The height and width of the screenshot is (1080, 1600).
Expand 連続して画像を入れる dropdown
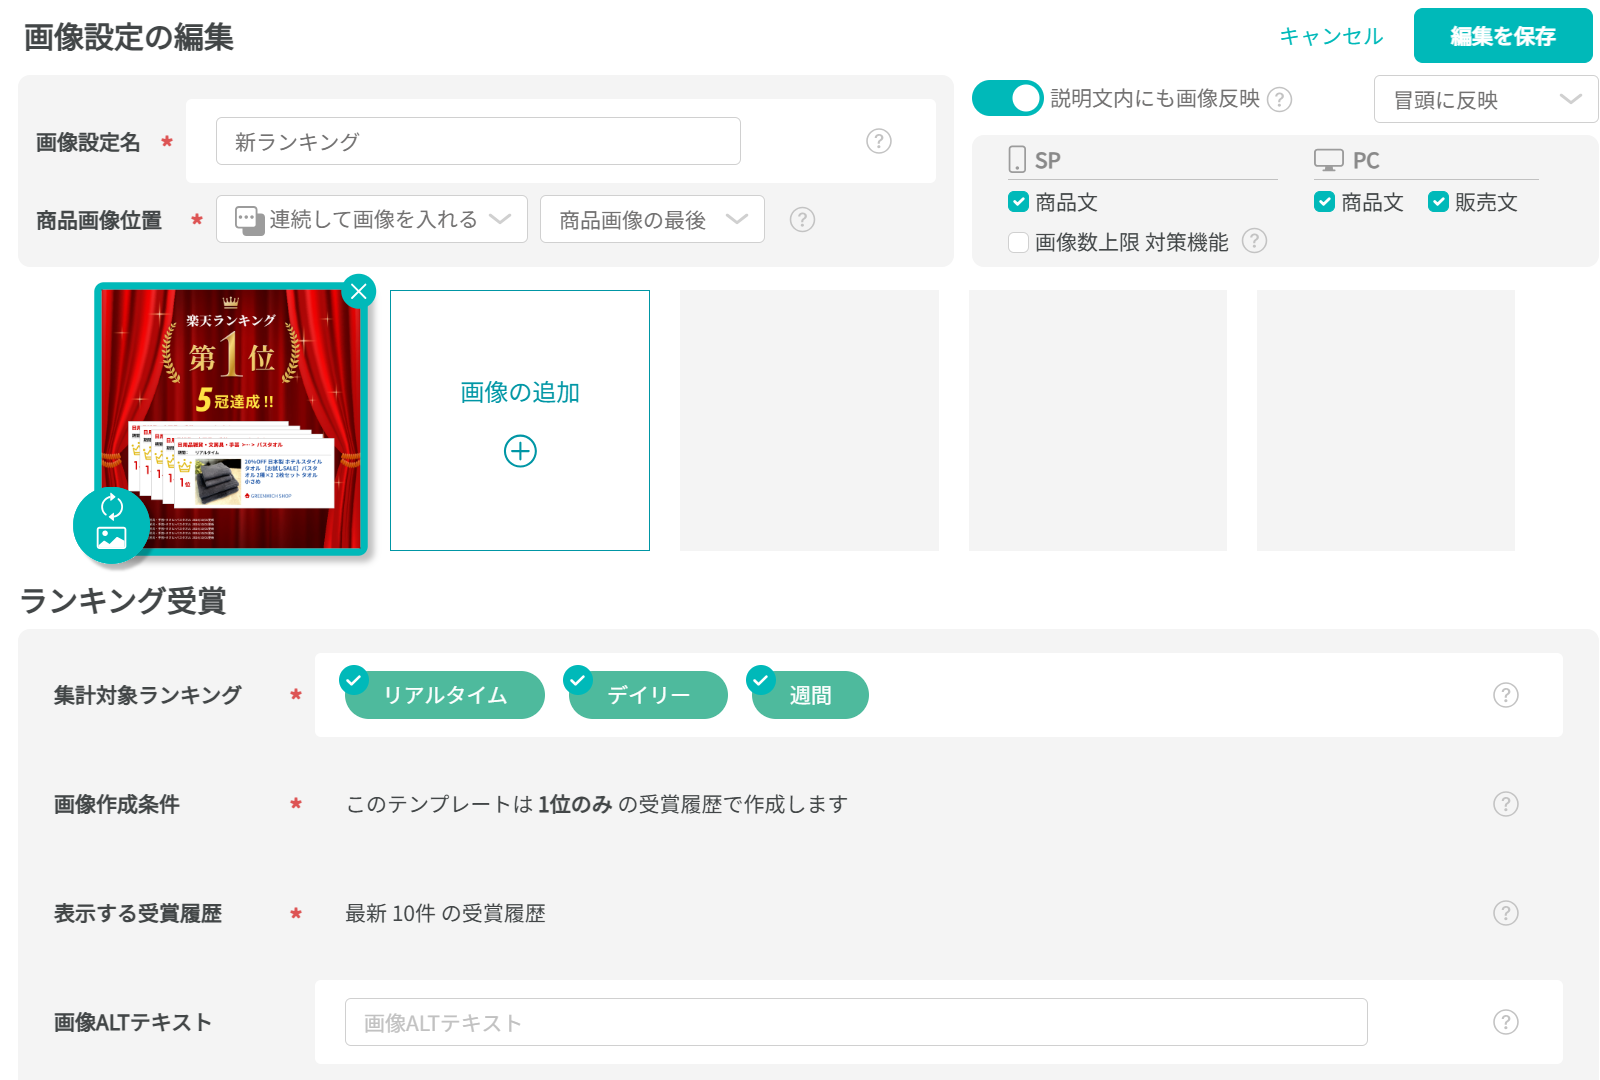[x=372, y=219]
